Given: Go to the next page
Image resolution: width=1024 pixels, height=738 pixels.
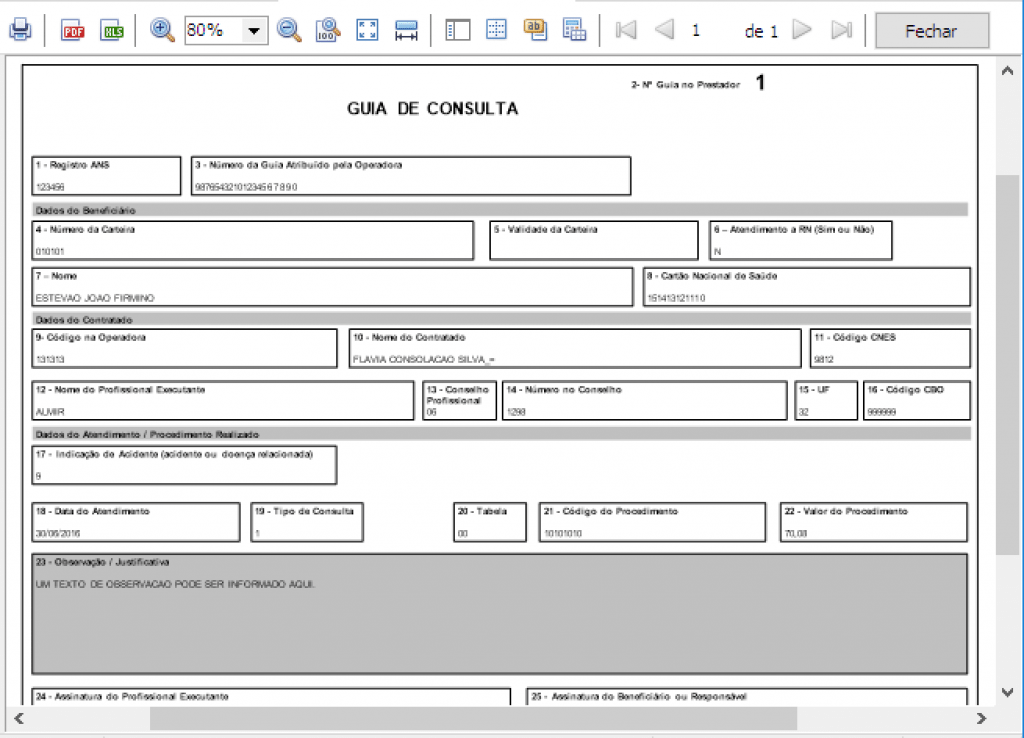Looking at the screenshot, I should tap(802, 30).
